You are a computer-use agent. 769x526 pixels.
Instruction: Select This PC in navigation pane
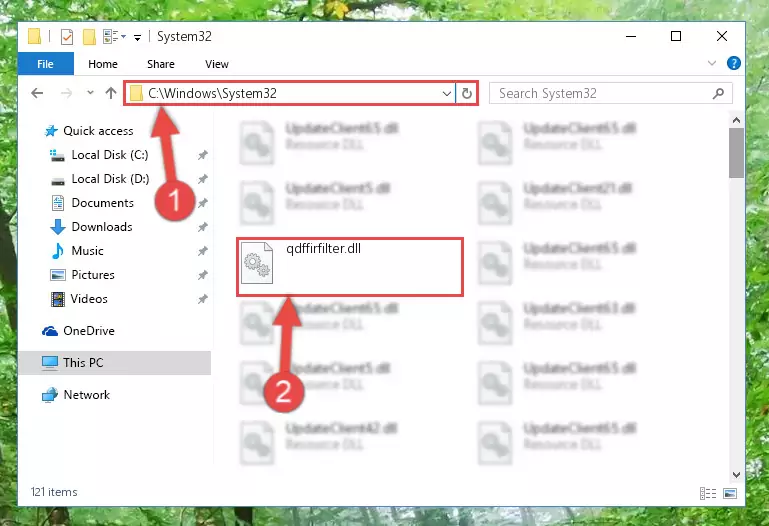[115, 363]
